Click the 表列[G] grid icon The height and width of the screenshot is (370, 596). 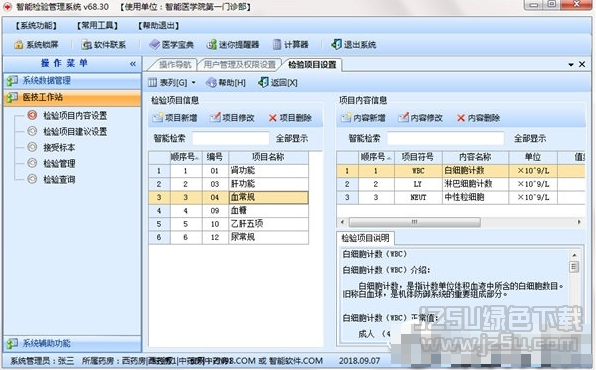[152, 82]
